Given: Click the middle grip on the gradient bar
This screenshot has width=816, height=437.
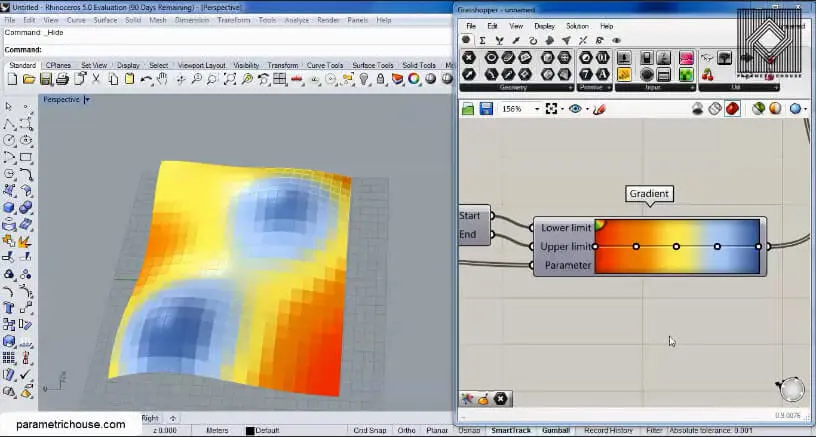Looking at the screenshot, I should pyautogui.click(x=676, y=246).
